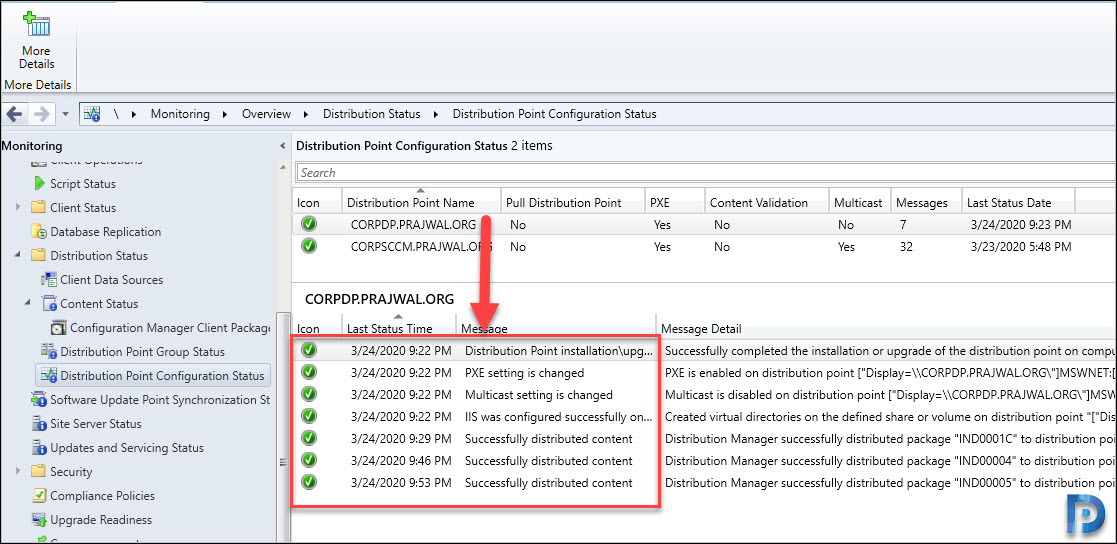Click the Distribution Point Group Status icon
The height and width of the screenshot is (544, 1117).
49,352
